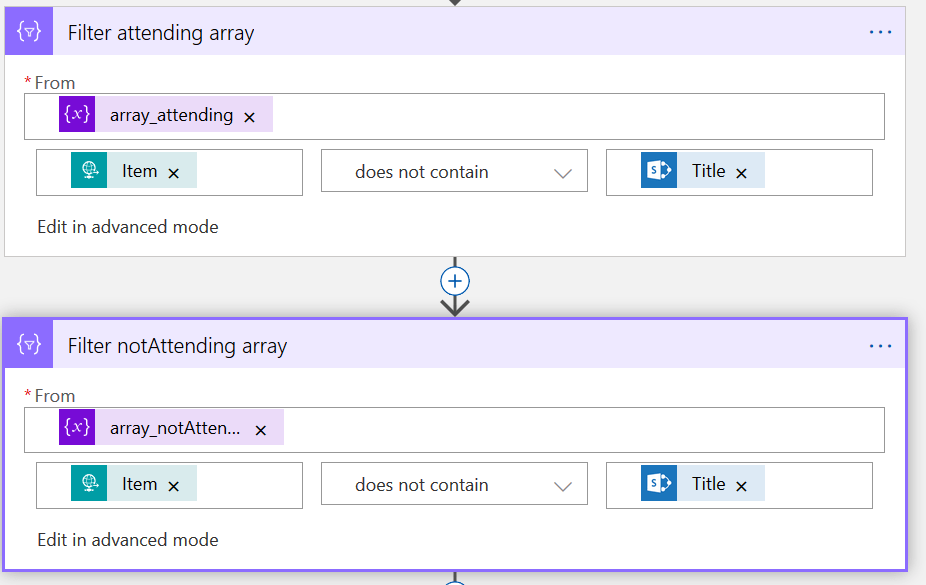Viewport: 926px width, 585px height.
Task: Remove Title token from notAttending filter
Action: click(742, 486)
